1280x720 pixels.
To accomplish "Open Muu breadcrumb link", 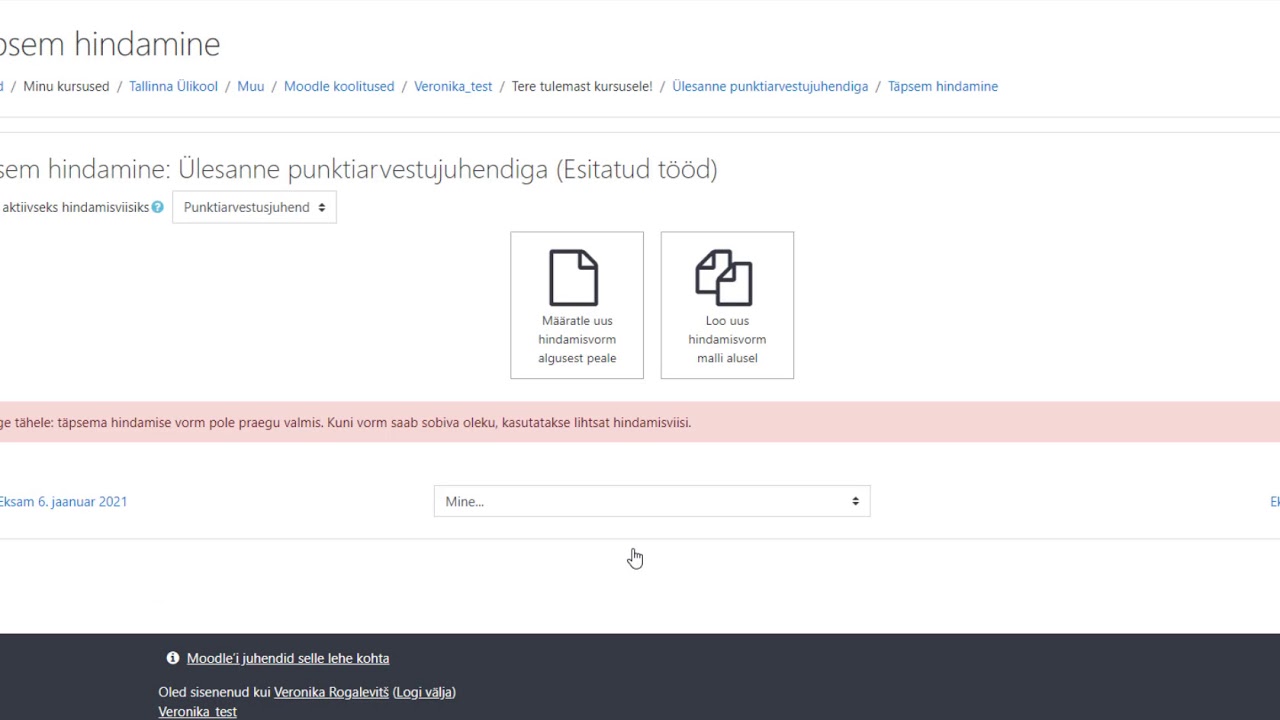I will click(251, 86).
